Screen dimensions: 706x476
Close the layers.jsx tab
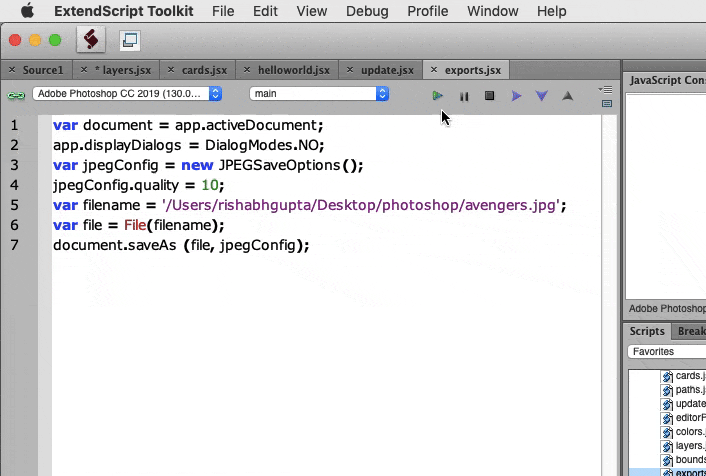[83, 70]
